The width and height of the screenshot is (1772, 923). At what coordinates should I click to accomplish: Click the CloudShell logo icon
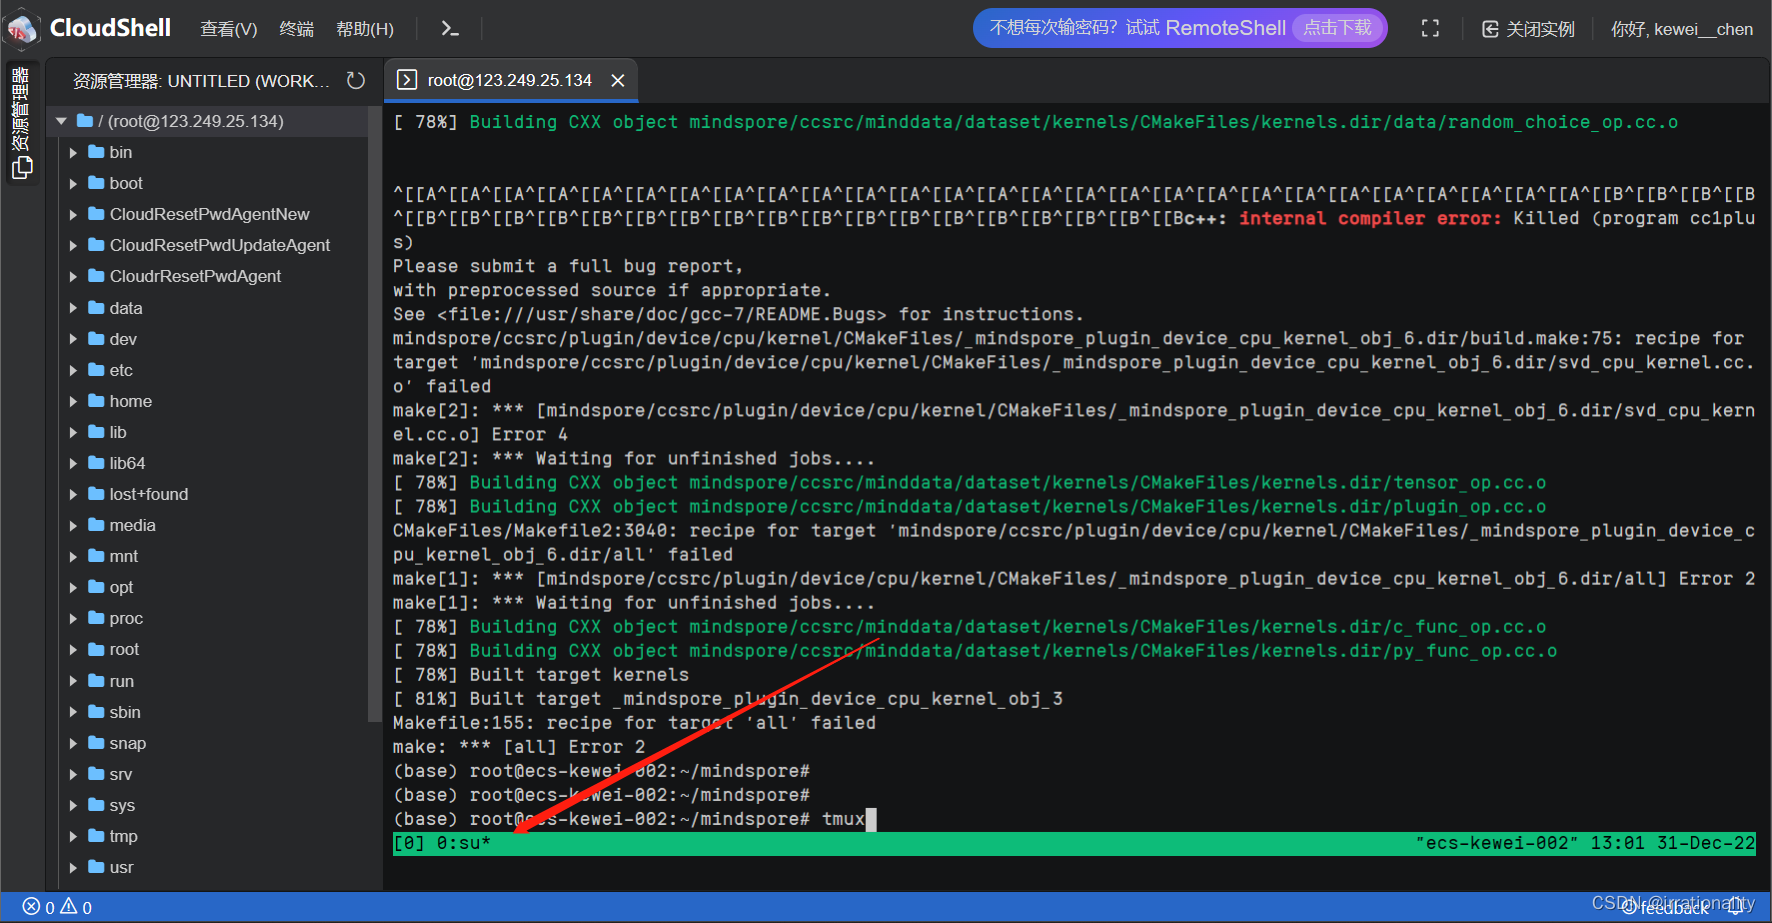[22, 28]
